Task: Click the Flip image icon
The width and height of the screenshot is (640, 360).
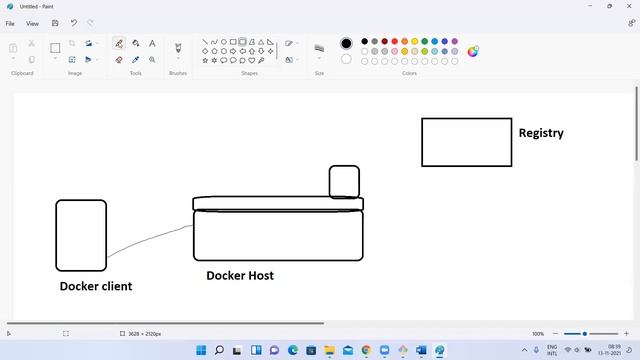Action: click(88, 60)
